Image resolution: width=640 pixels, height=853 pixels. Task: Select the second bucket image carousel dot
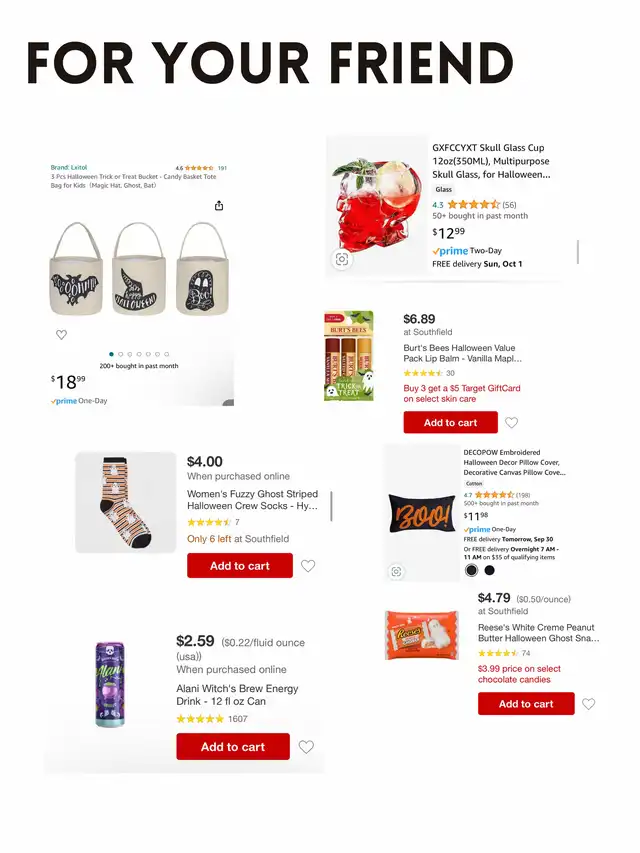pos(121,354)
